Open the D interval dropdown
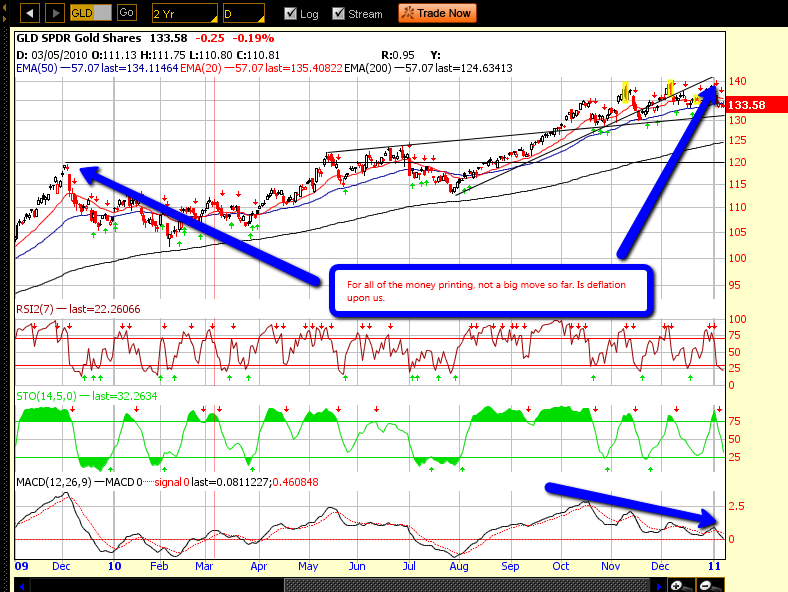Screen dimensions: 788x592 pyautogui.click(x=244, y=14)
